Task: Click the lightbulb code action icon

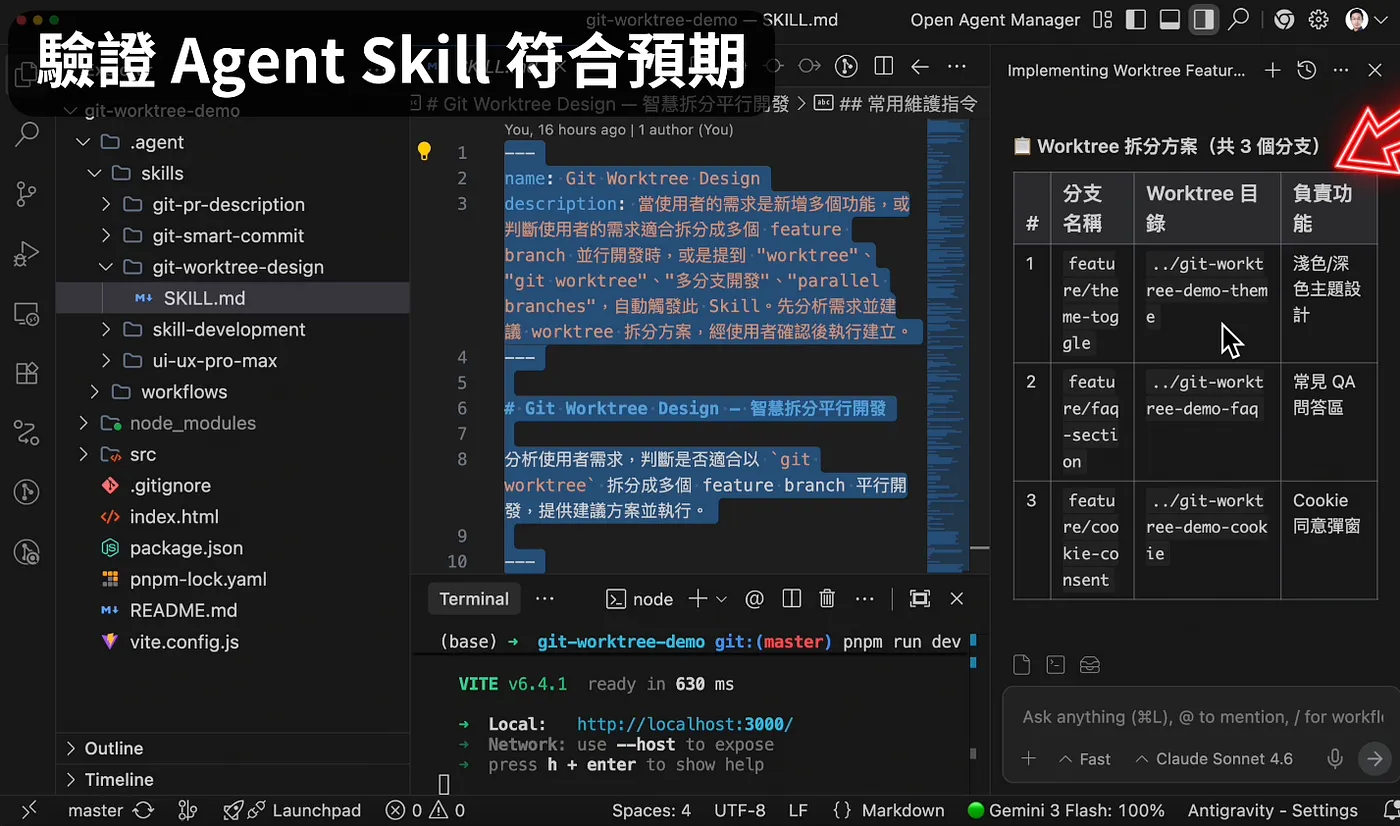Action: click(424, 152)
